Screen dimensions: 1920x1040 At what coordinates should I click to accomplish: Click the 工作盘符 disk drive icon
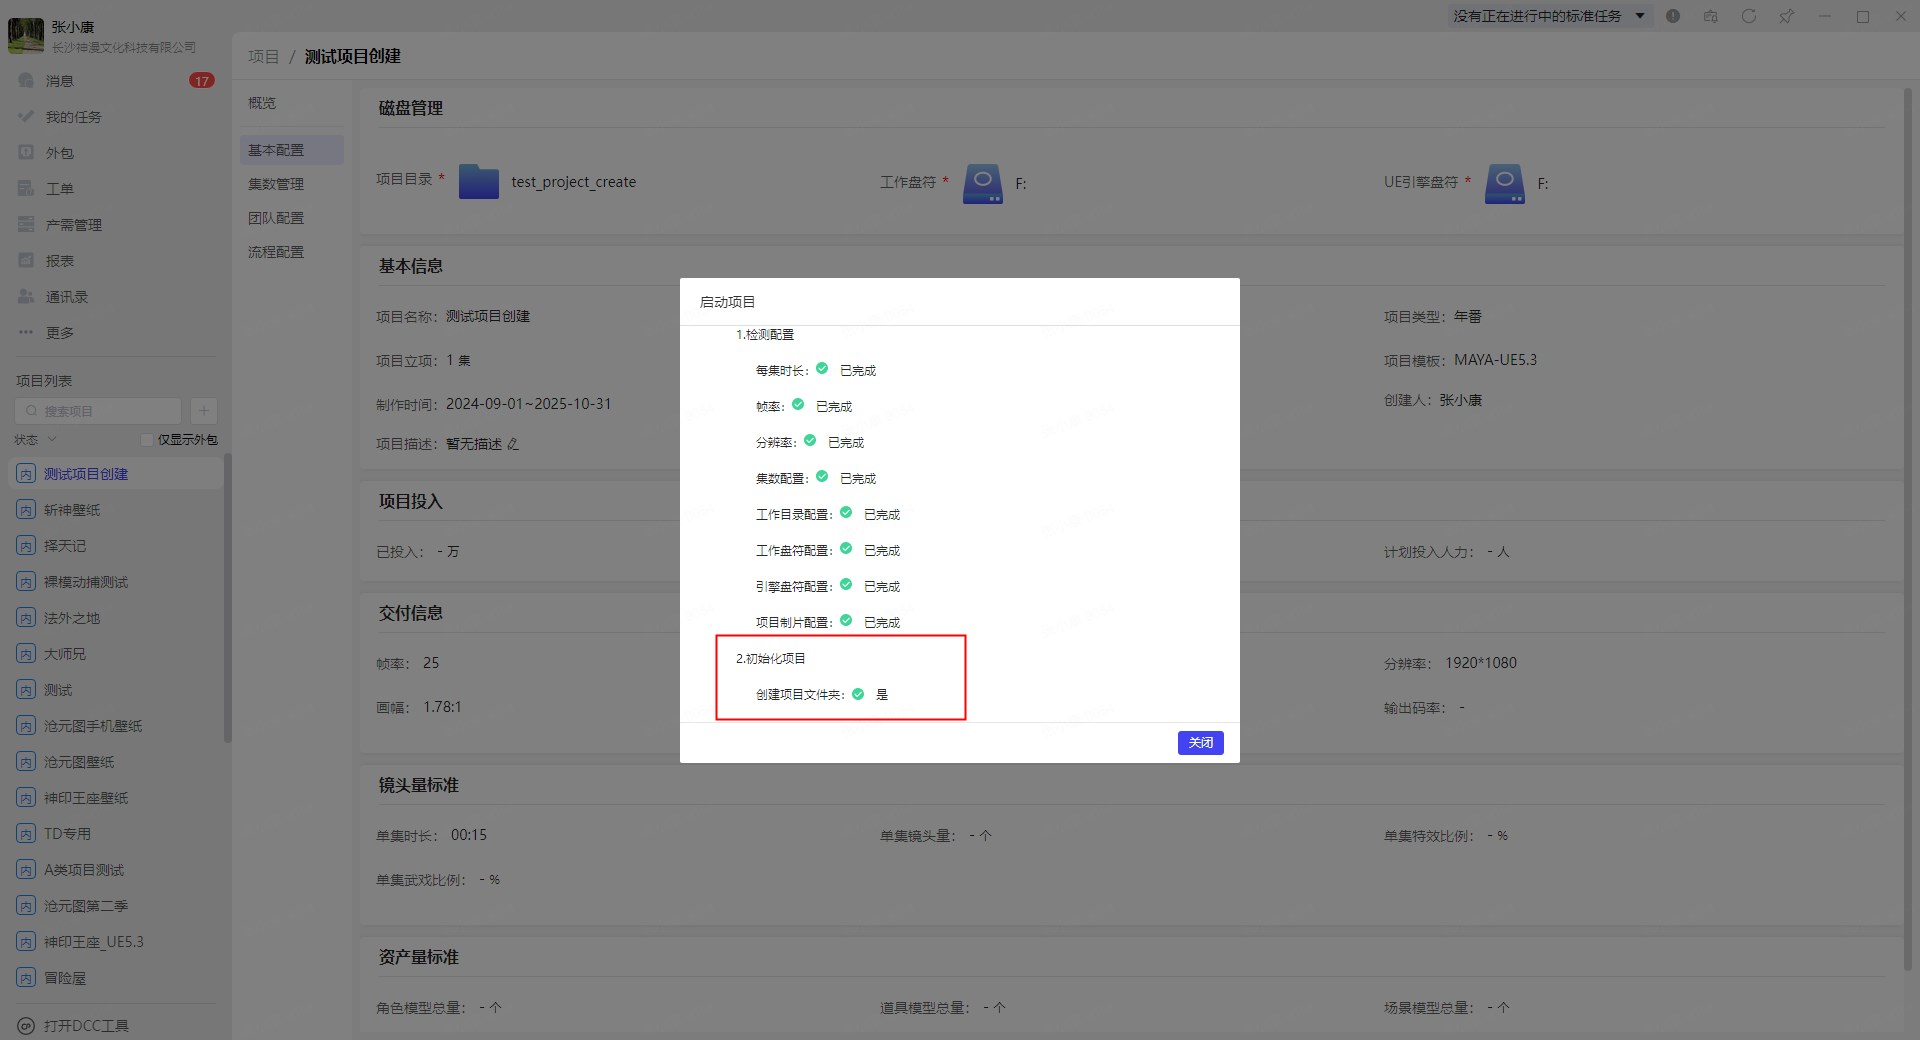pyautogui.click(x=982, y=184)
